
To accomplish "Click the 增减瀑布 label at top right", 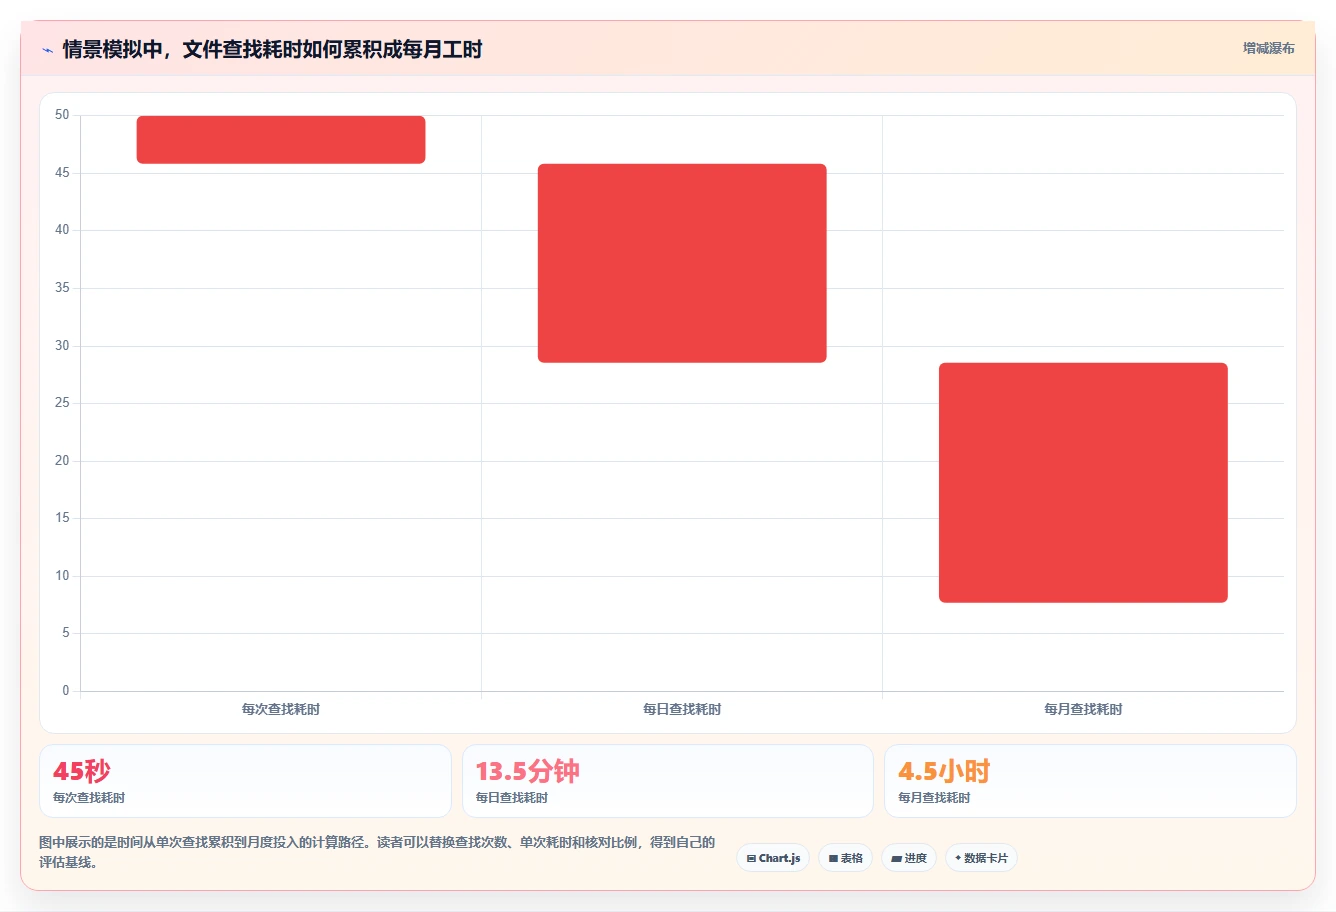I will (1268, 48).
